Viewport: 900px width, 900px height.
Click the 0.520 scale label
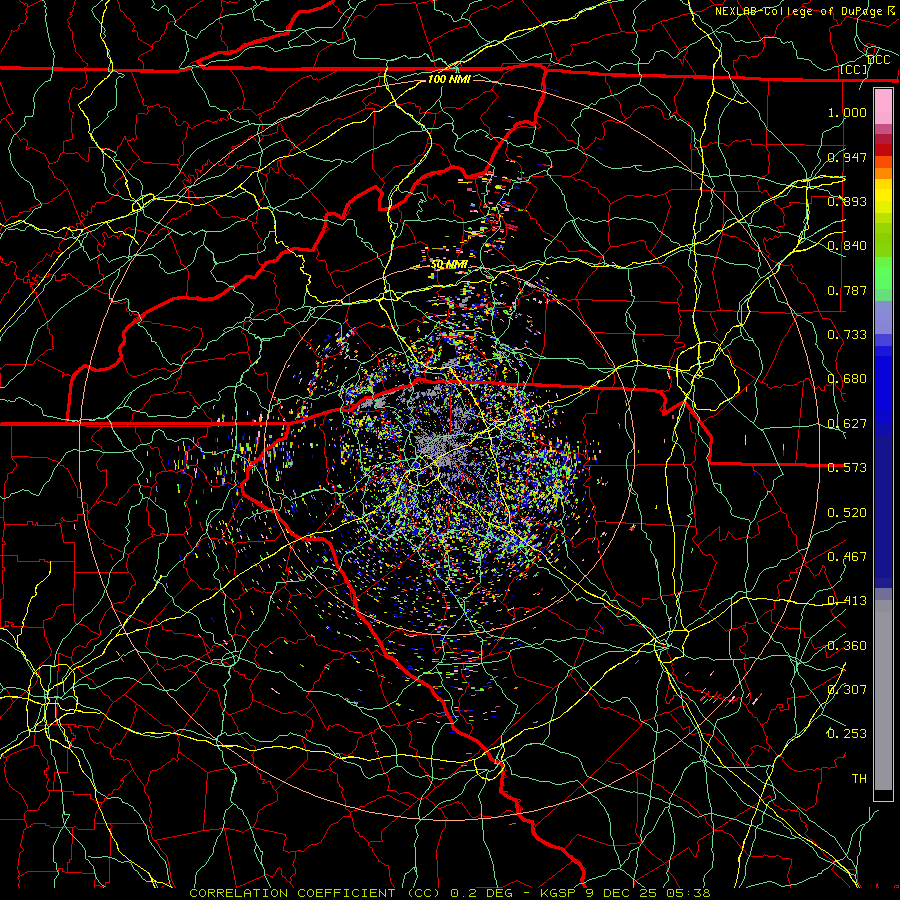[847, 513]
